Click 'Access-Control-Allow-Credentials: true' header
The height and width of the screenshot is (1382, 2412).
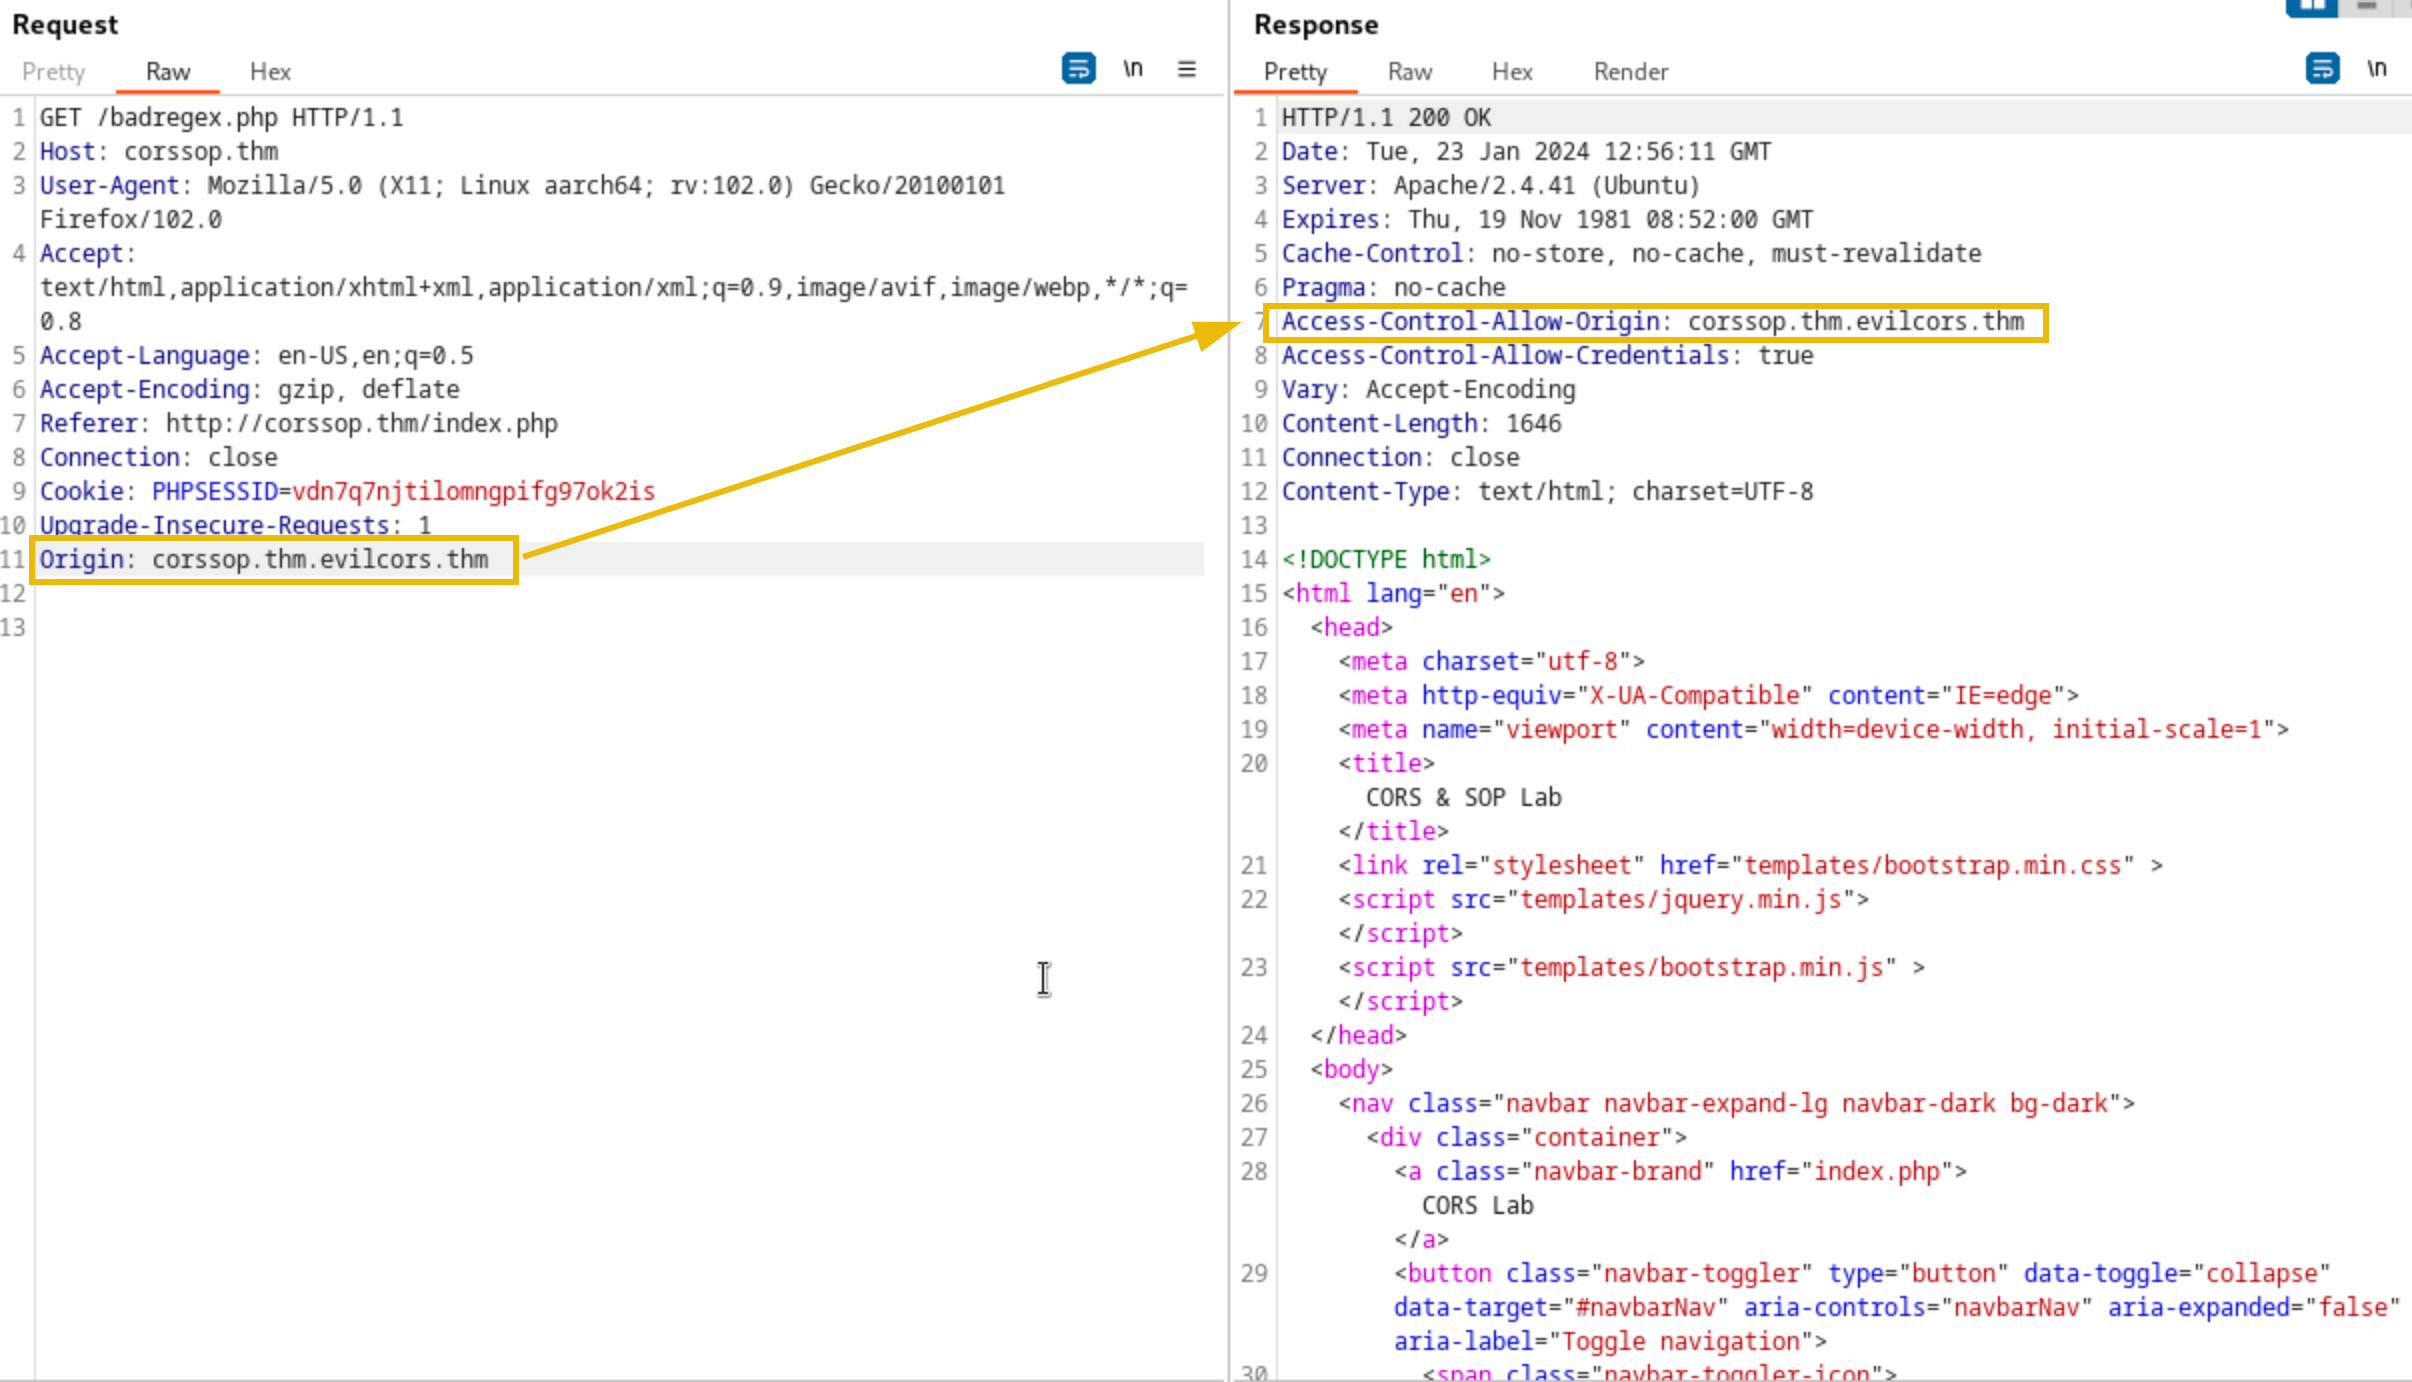pos(1548,356)
